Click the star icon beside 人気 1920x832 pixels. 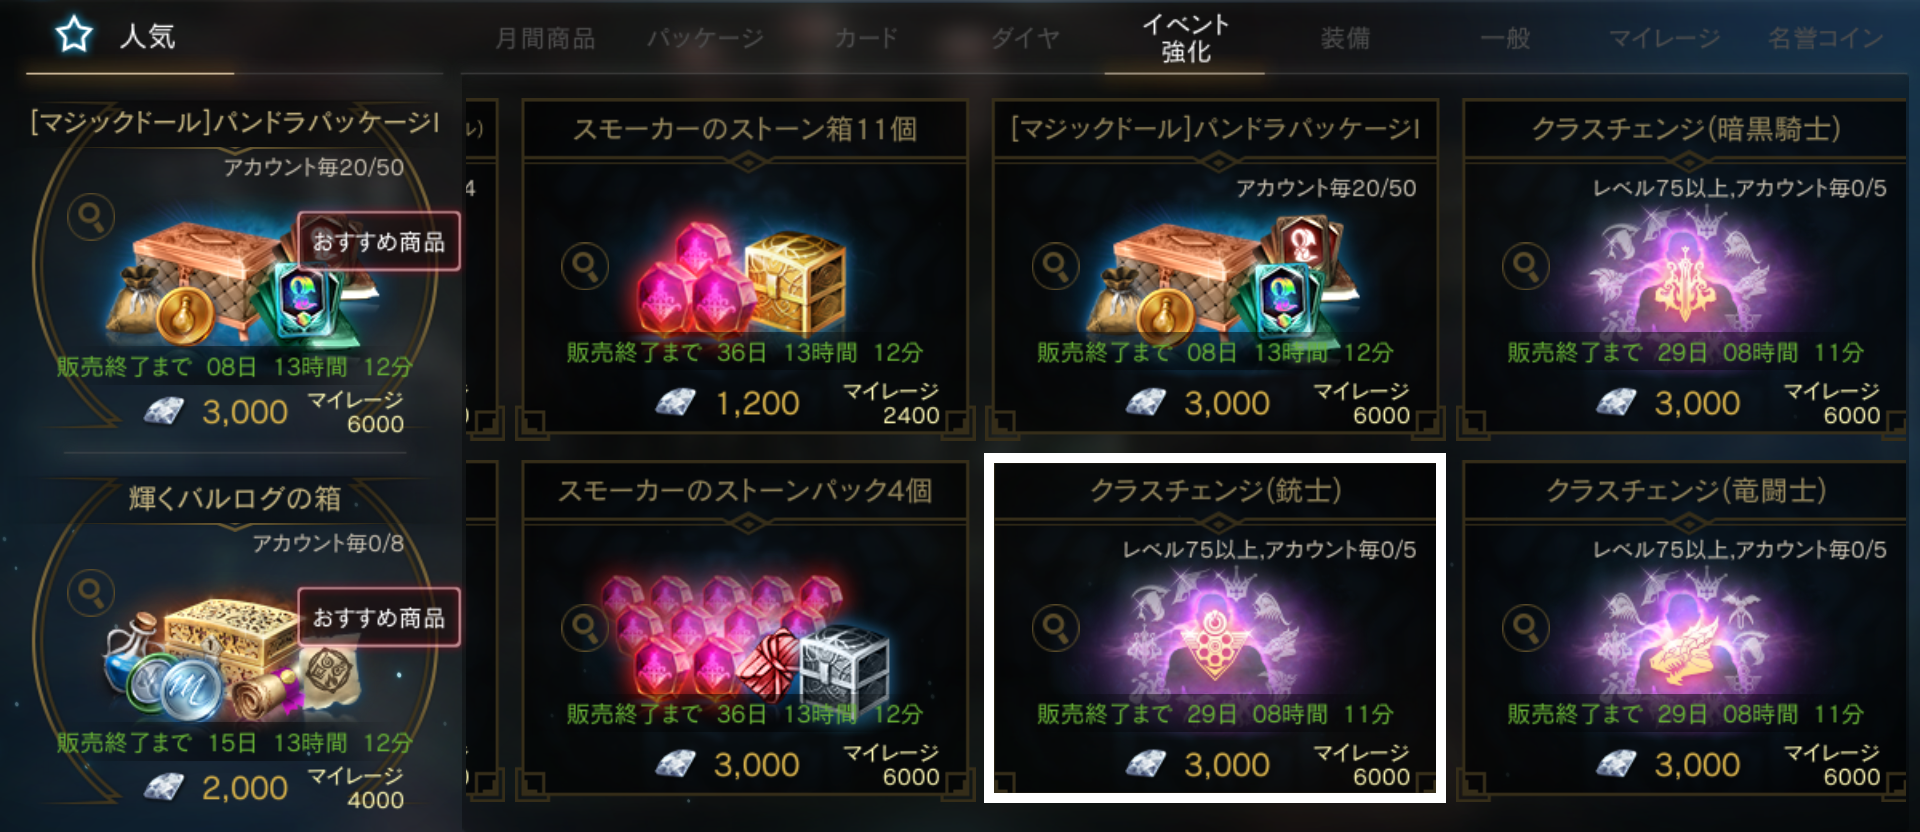[74, 36]
